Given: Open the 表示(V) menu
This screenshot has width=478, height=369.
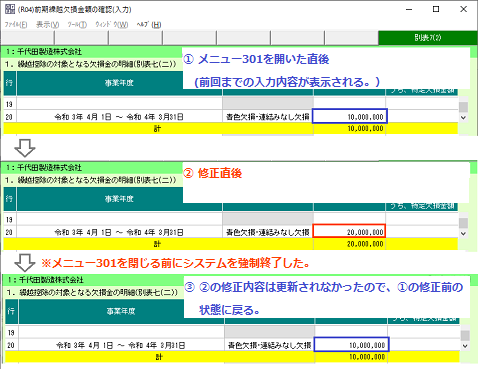Looking at the screenshot, I should 48,25.
